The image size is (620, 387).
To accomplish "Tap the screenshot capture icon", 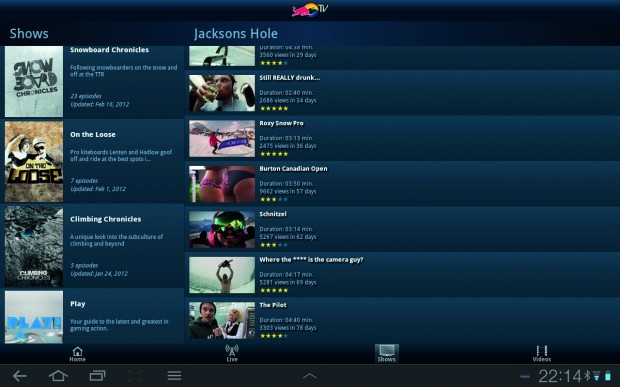I will point(136,376).
